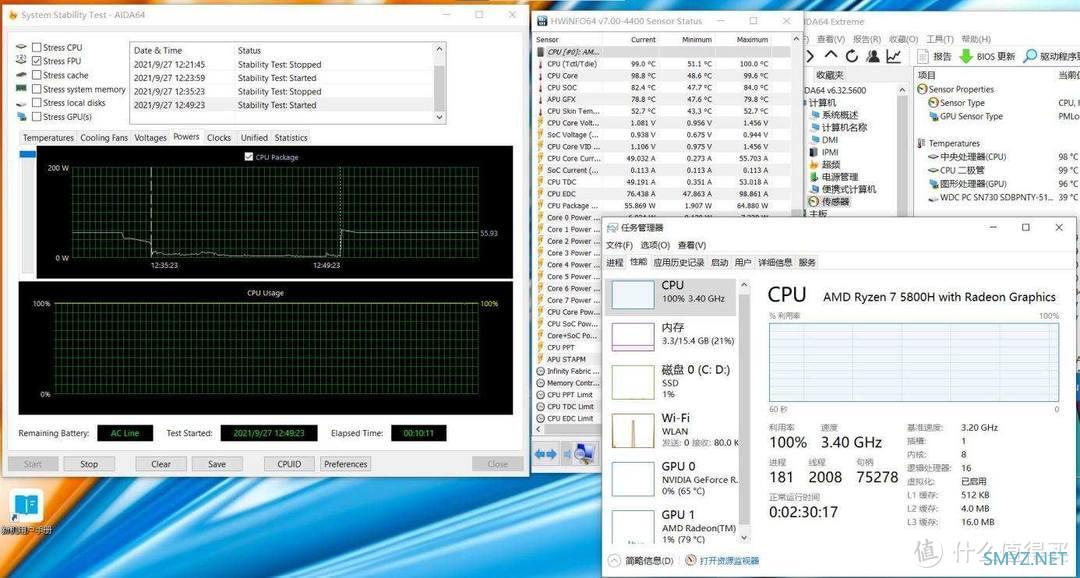Image resolution: width=1080 pixels, height=578 pixels.
Task: Open the desktop shortcut with the blue book icon
Action: (26, 513)
